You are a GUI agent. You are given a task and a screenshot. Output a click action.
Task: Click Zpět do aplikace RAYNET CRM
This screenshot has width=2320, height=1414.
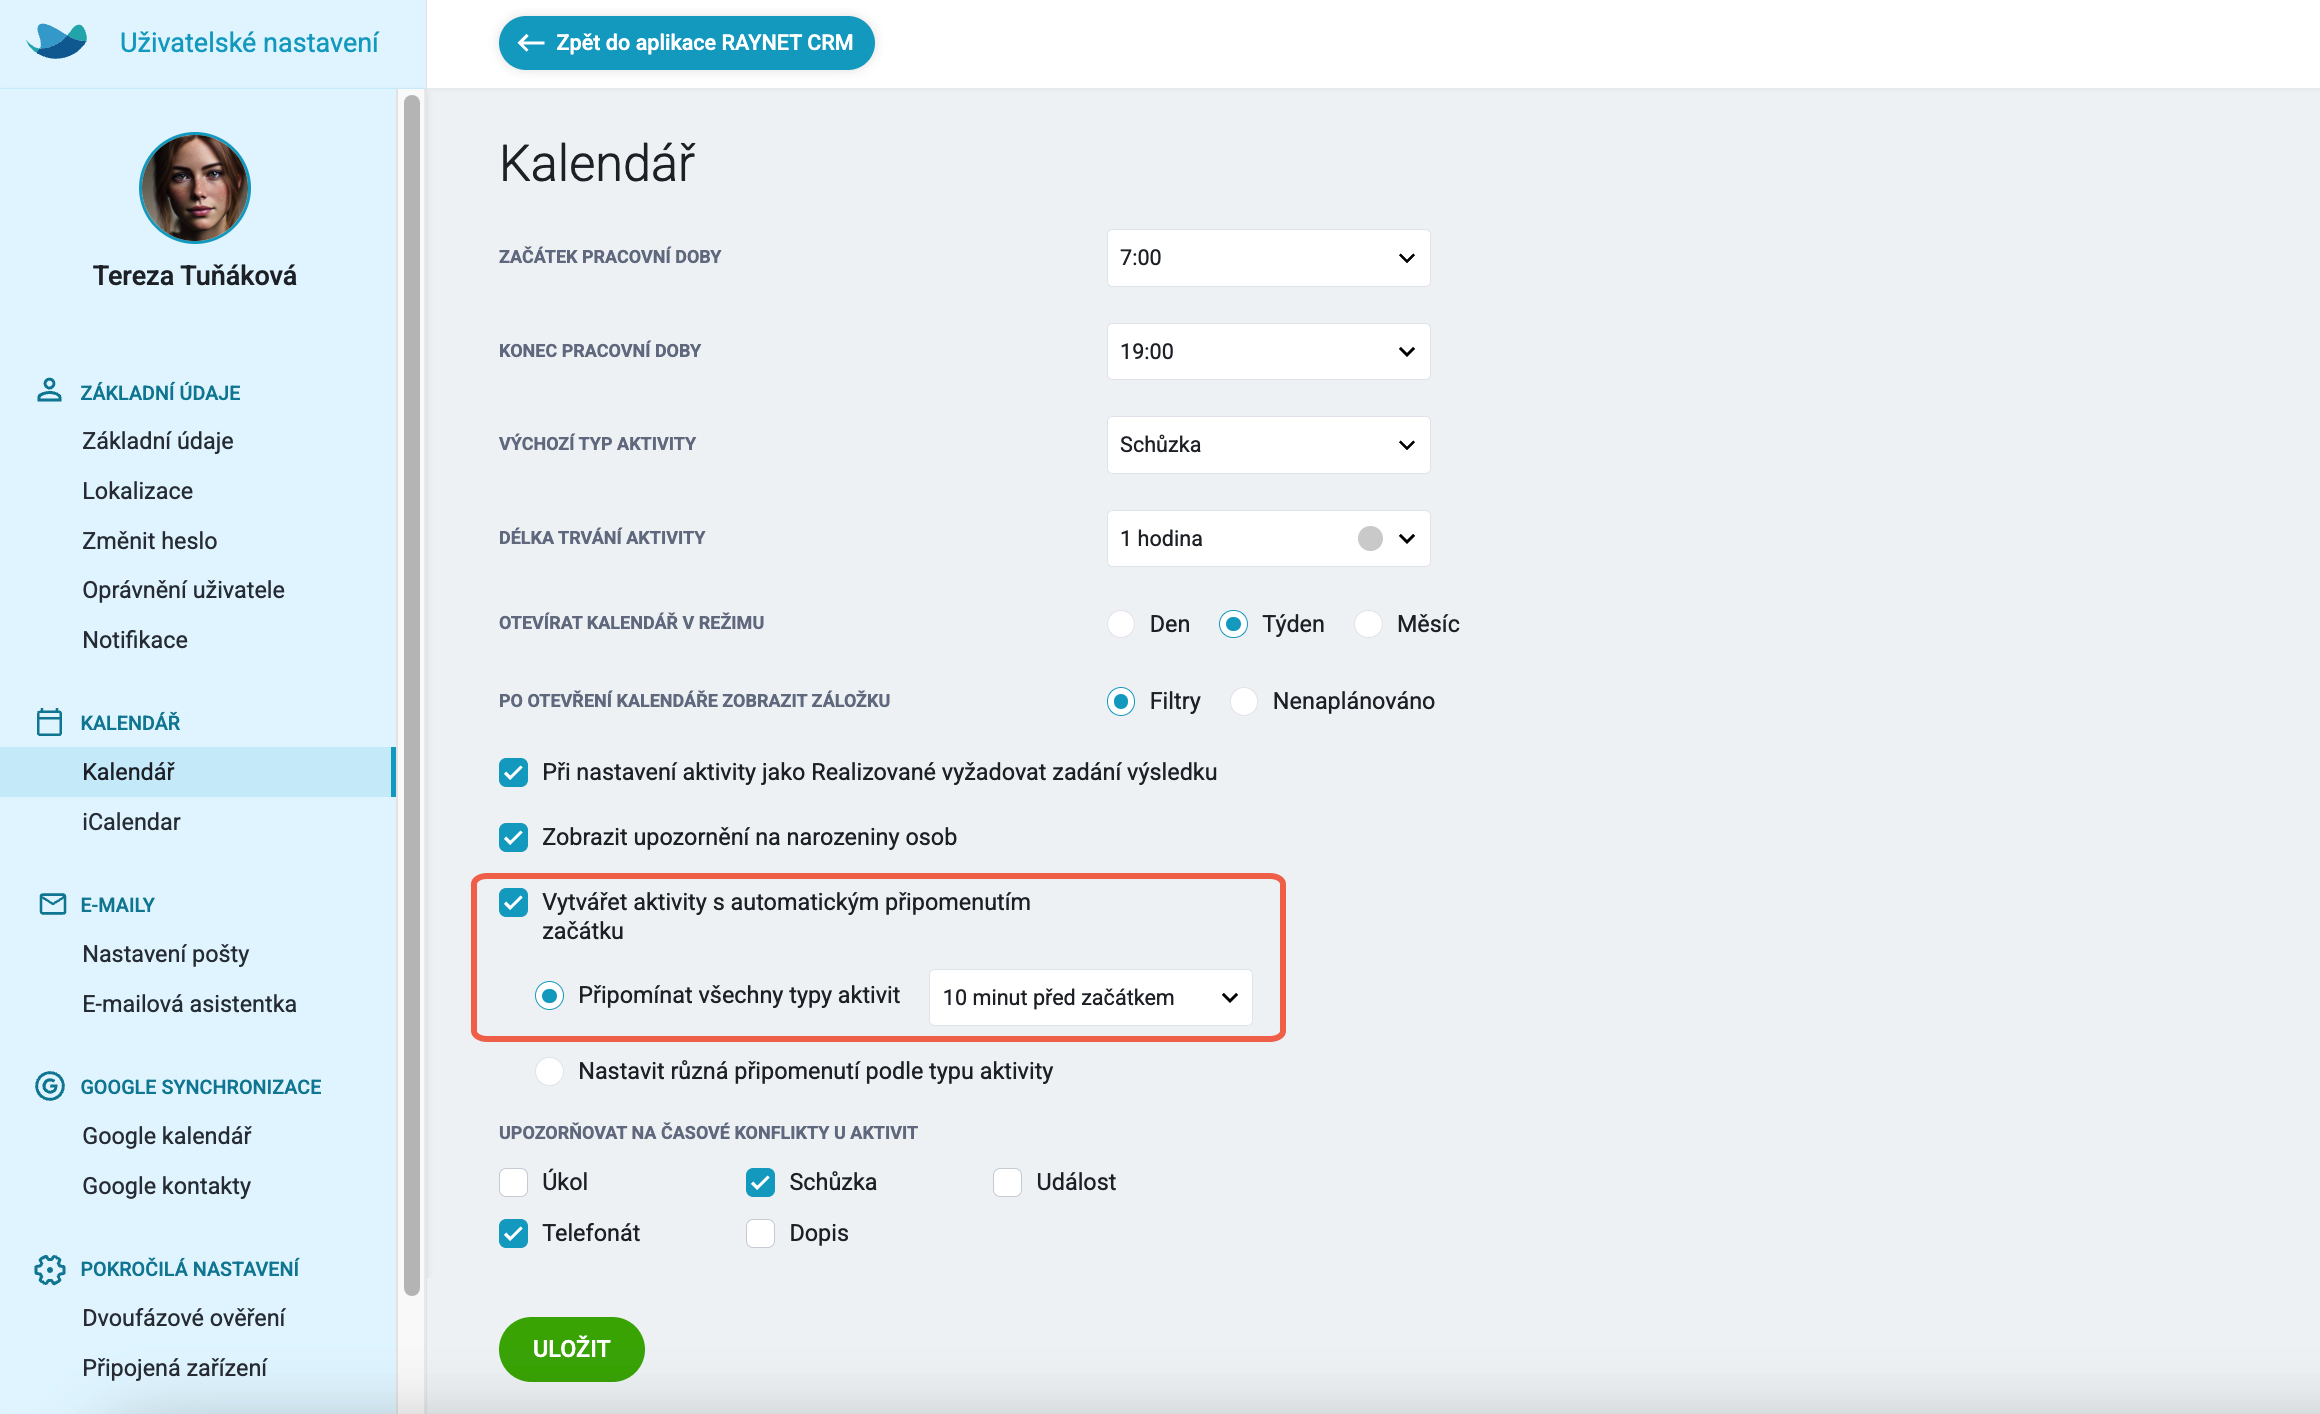686,43
